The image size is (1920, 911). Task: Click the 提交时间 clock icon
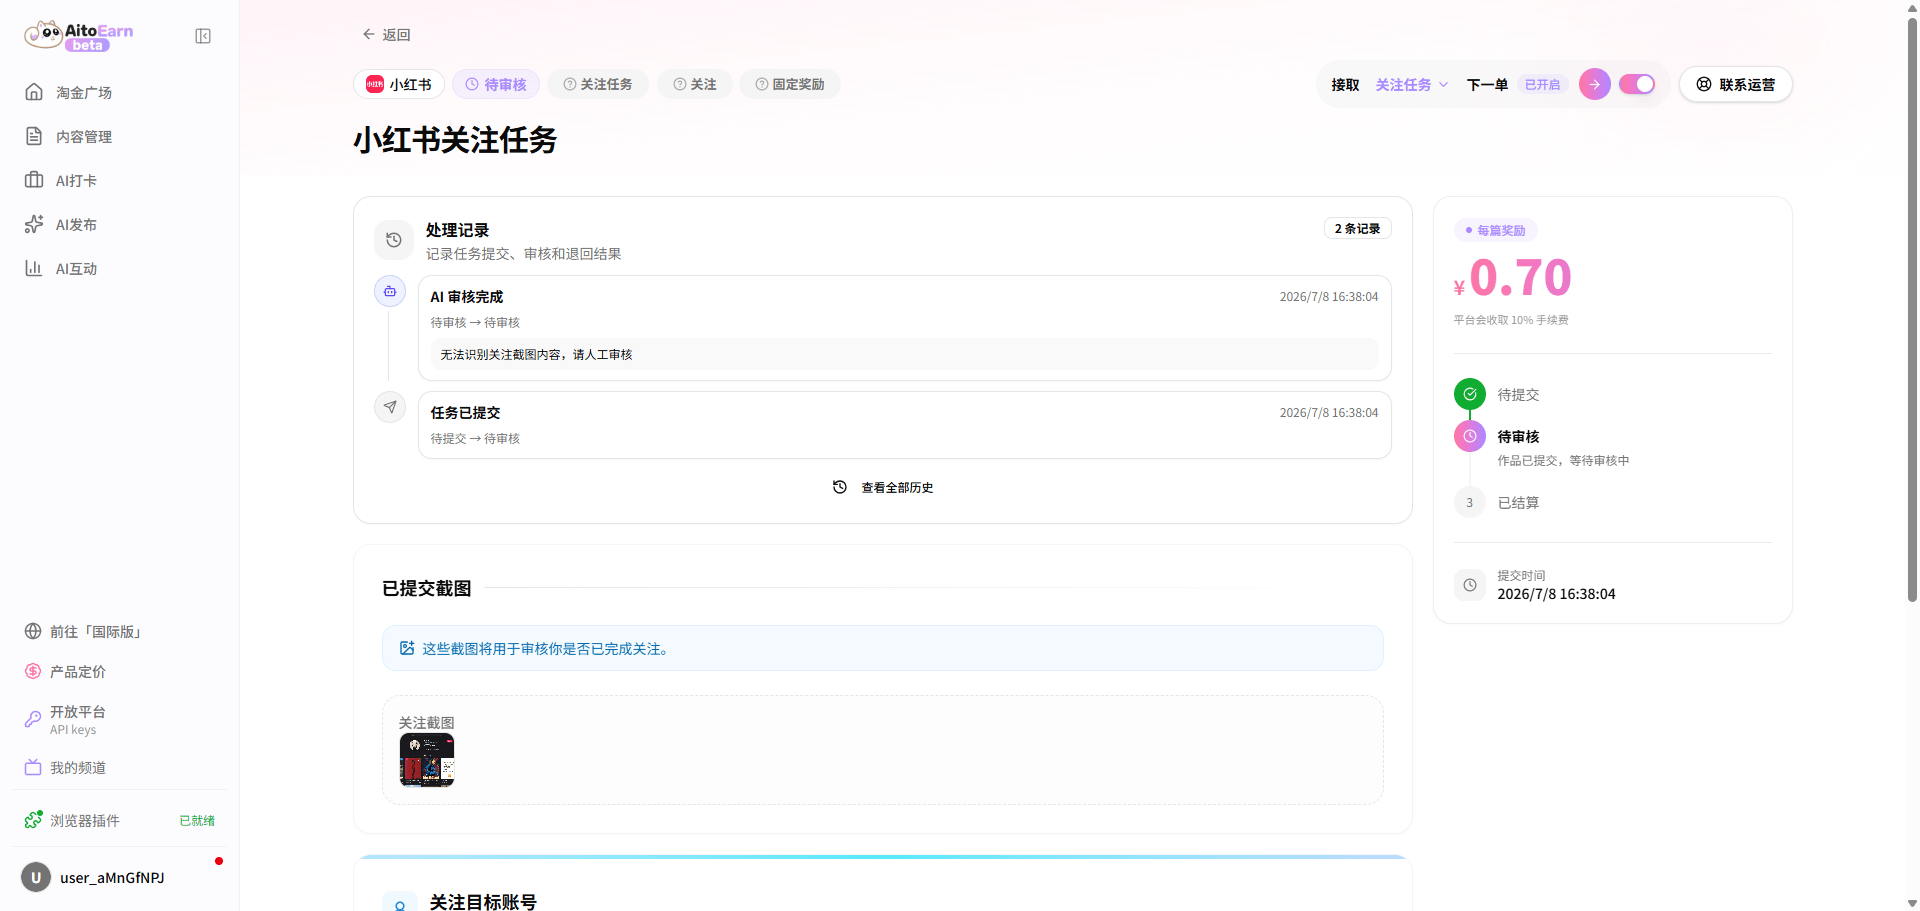point(1470,585)
